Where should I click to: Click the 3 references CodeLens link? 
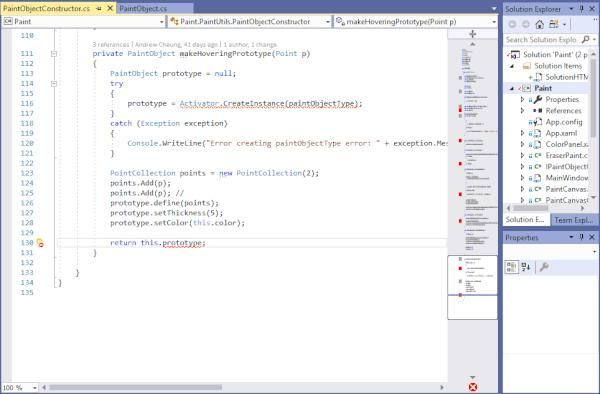[x=111, y=45]
